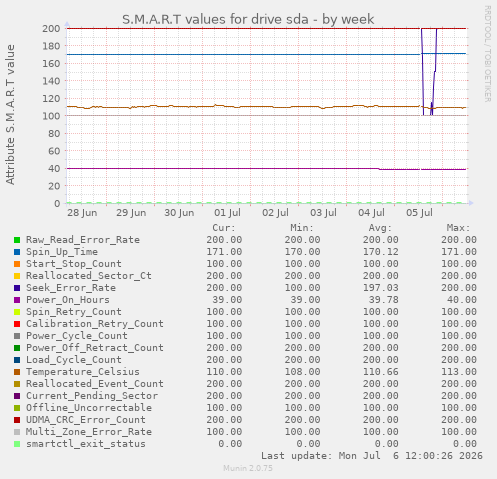Click the Seek_Error_Rate dark blue swatch
Image resolution: width=497 pixels, height=479 pixels.
coord(17,288)
